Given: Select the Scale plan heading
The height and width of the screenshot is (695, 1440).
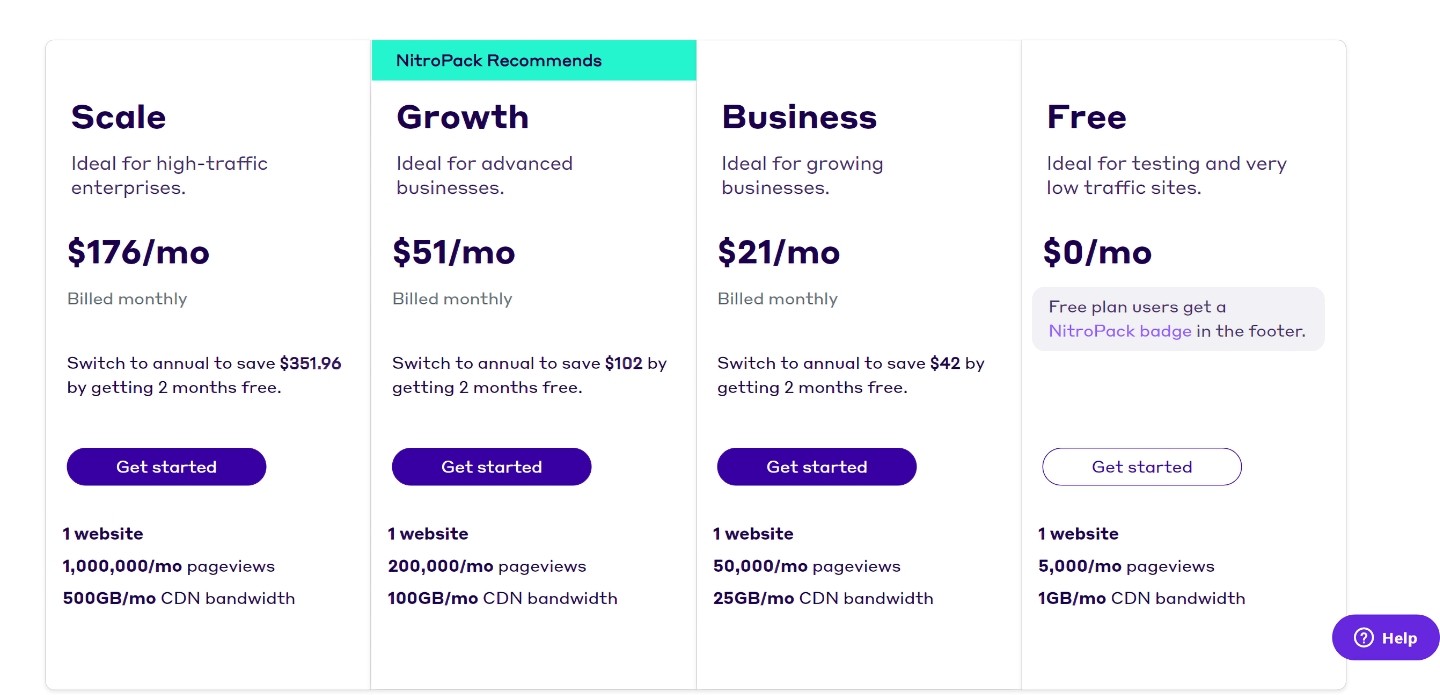Looking at the screenshot, I should [118, 117].
